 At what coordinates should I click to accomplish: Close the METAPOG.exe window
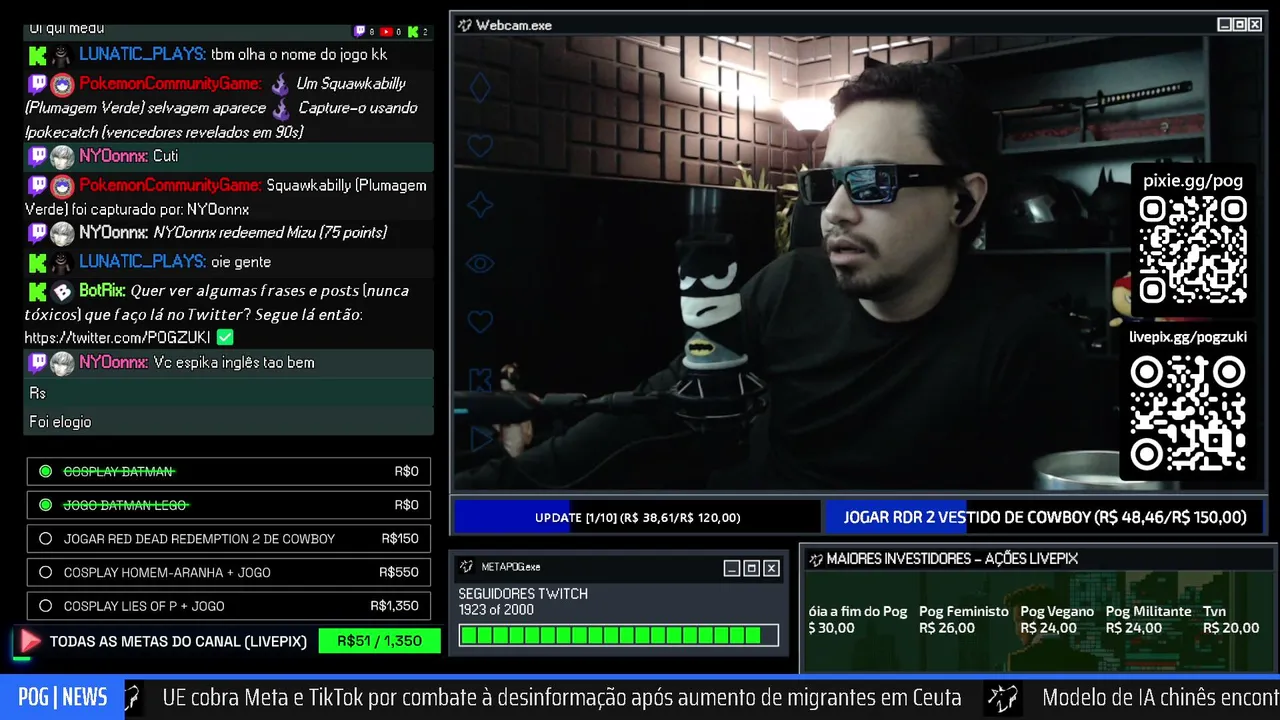coord(771,568)
